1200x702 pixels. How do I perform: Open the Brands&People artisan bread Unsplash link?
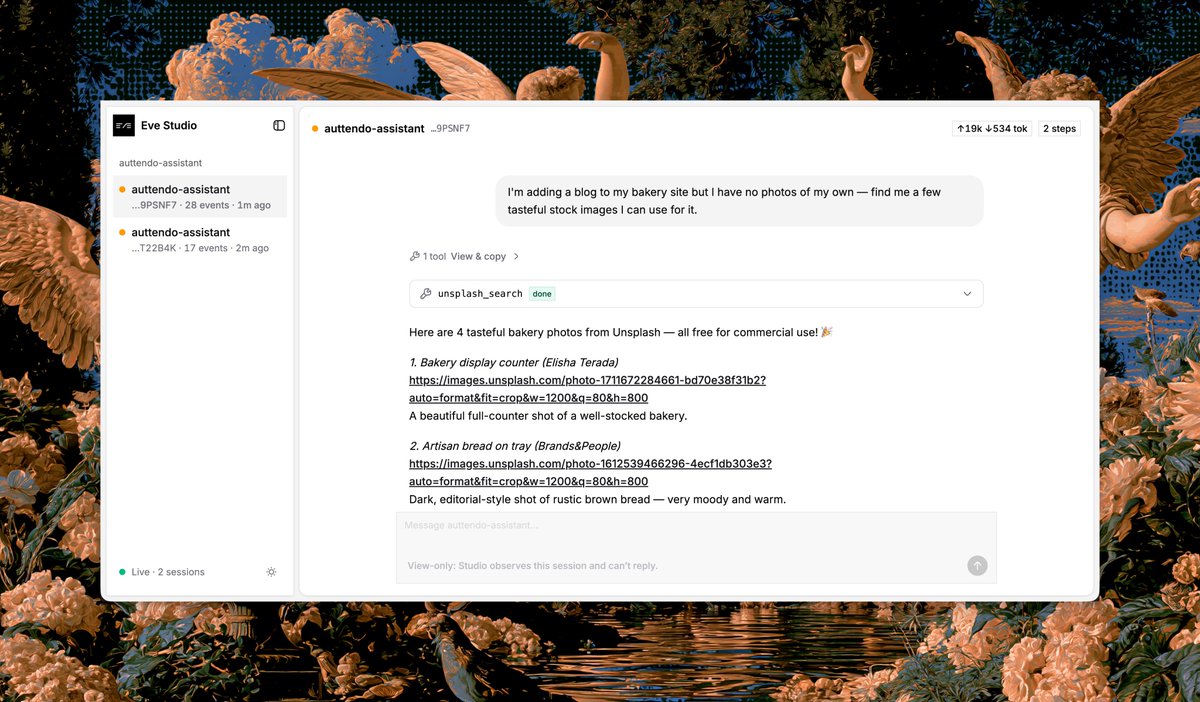point(590,473)
